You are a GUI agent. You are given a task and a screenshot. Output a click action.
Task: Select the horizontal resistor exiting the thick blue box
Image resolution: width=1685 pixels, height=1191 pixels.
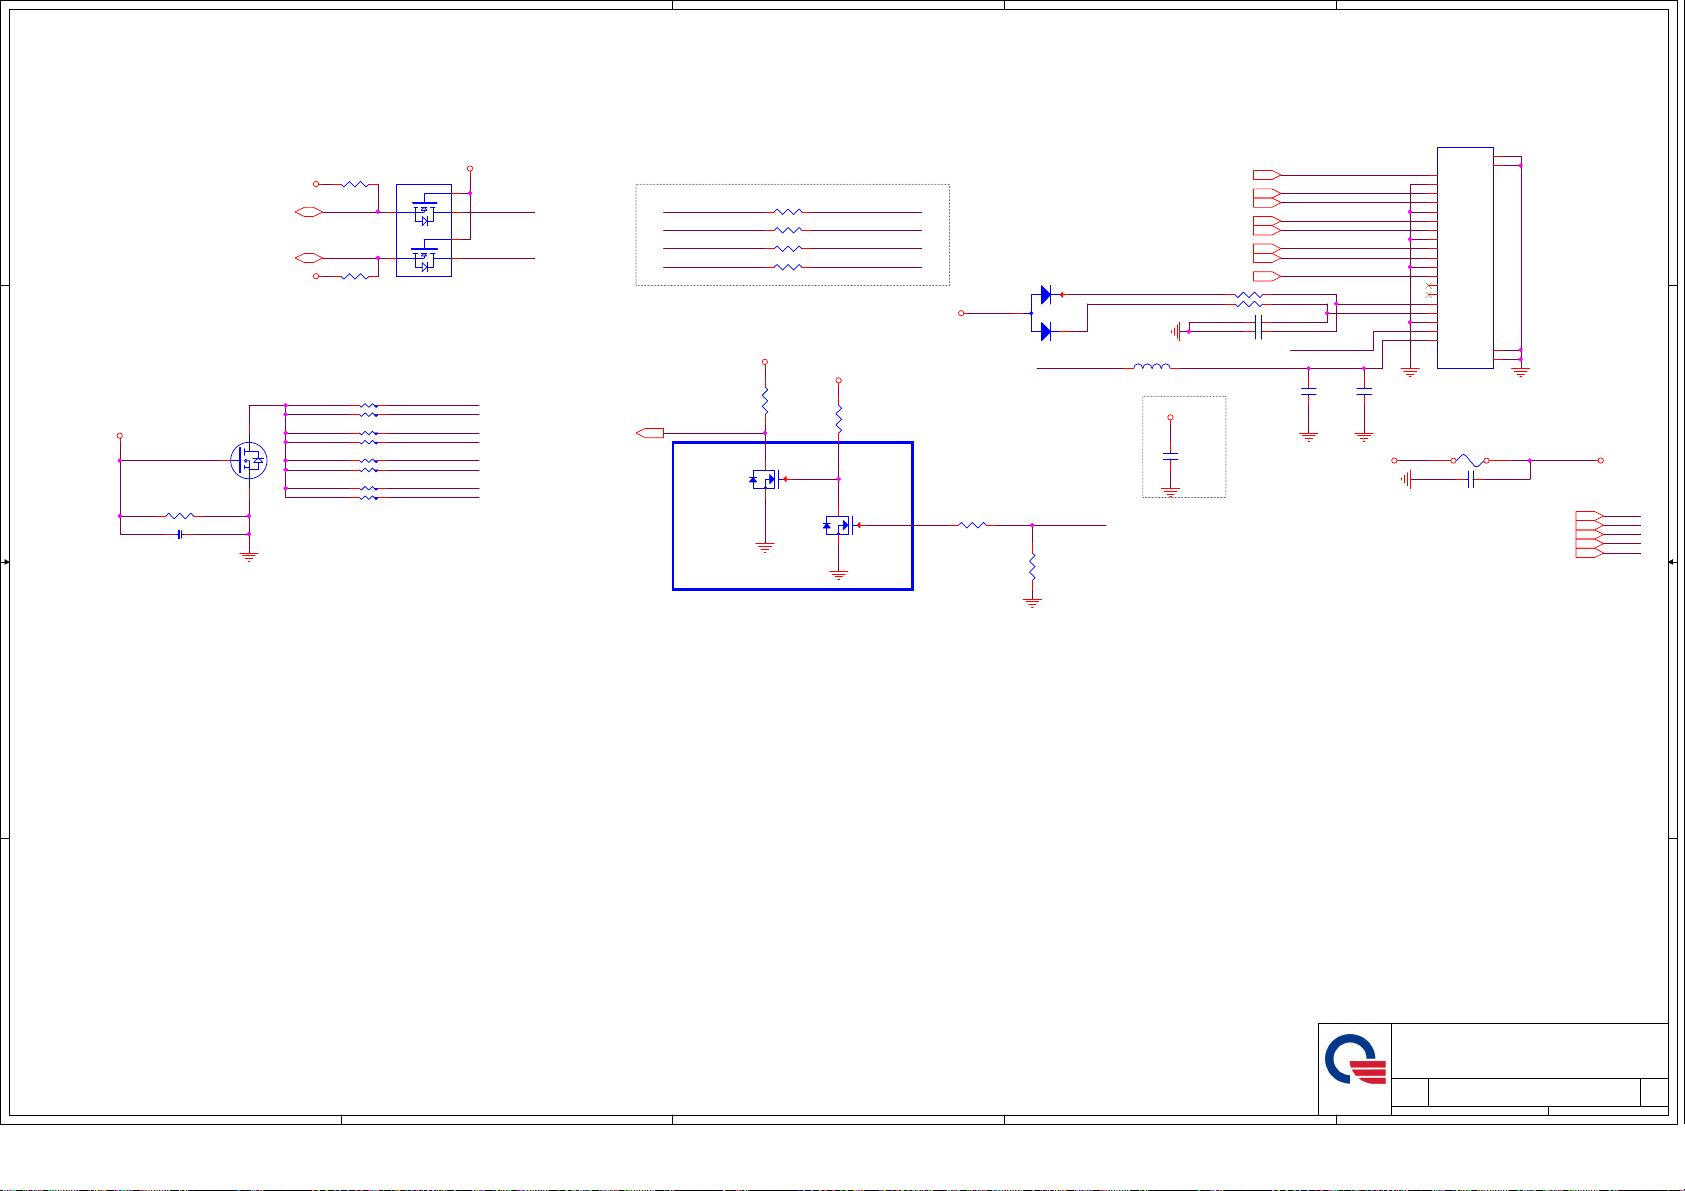click(973, 525)
